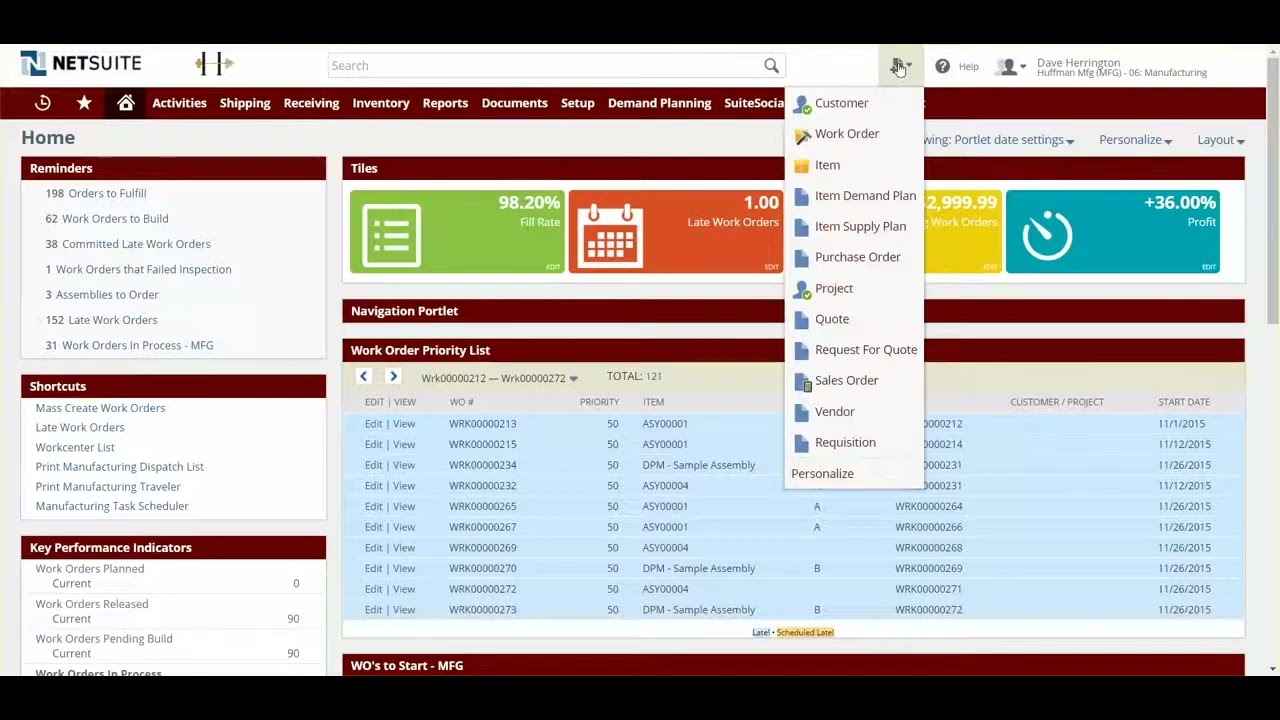This screenshot has height=720, width=1280.
Task: Click the Late Work Orders calendar tile icon
Action: point(610,235)
